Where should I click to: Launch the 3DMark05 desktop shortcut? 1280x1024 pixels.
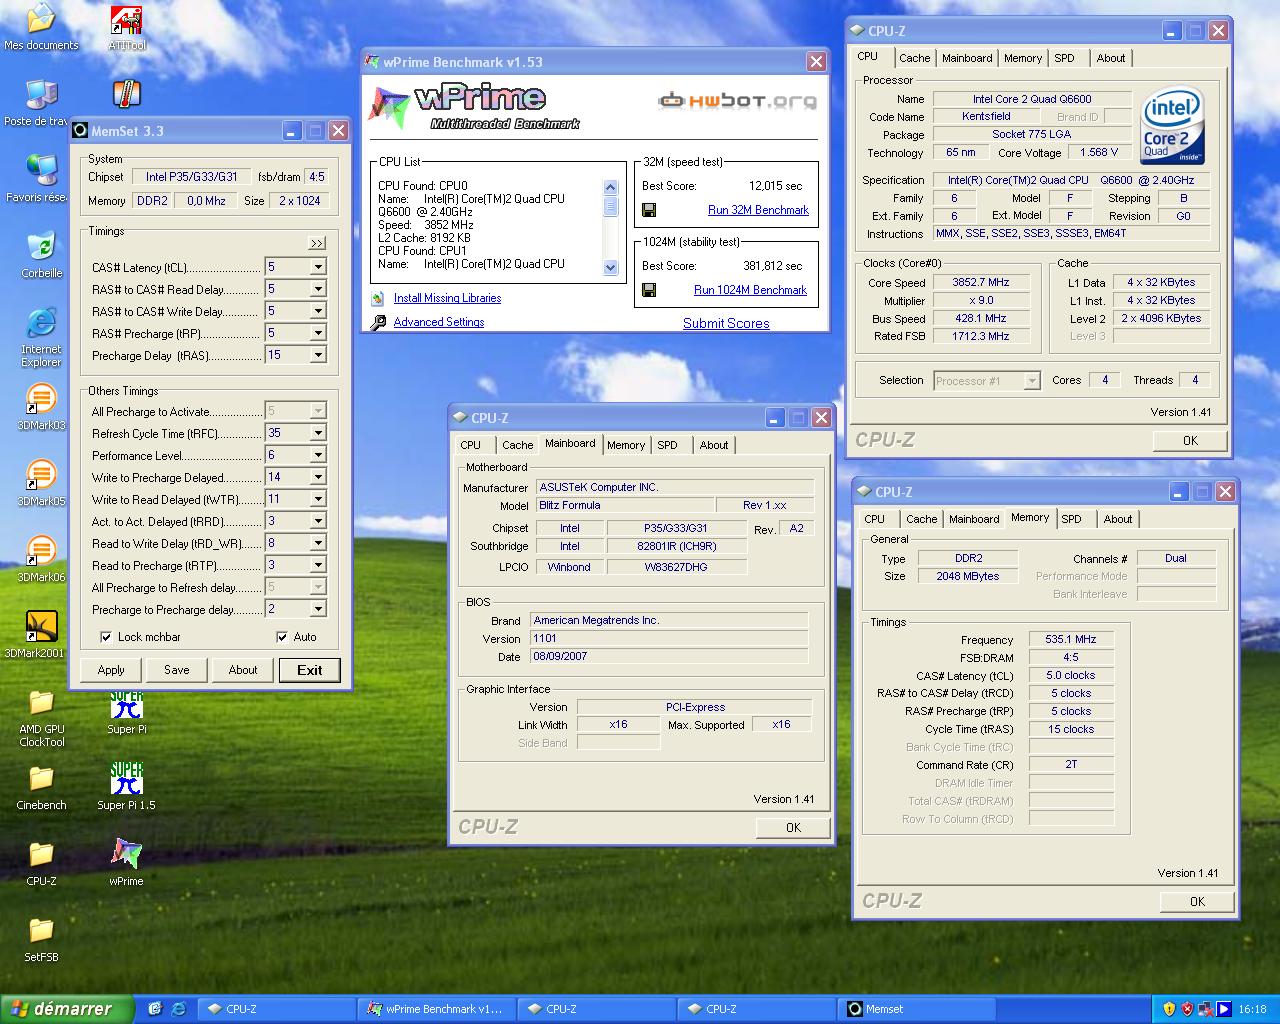(41, 474)
